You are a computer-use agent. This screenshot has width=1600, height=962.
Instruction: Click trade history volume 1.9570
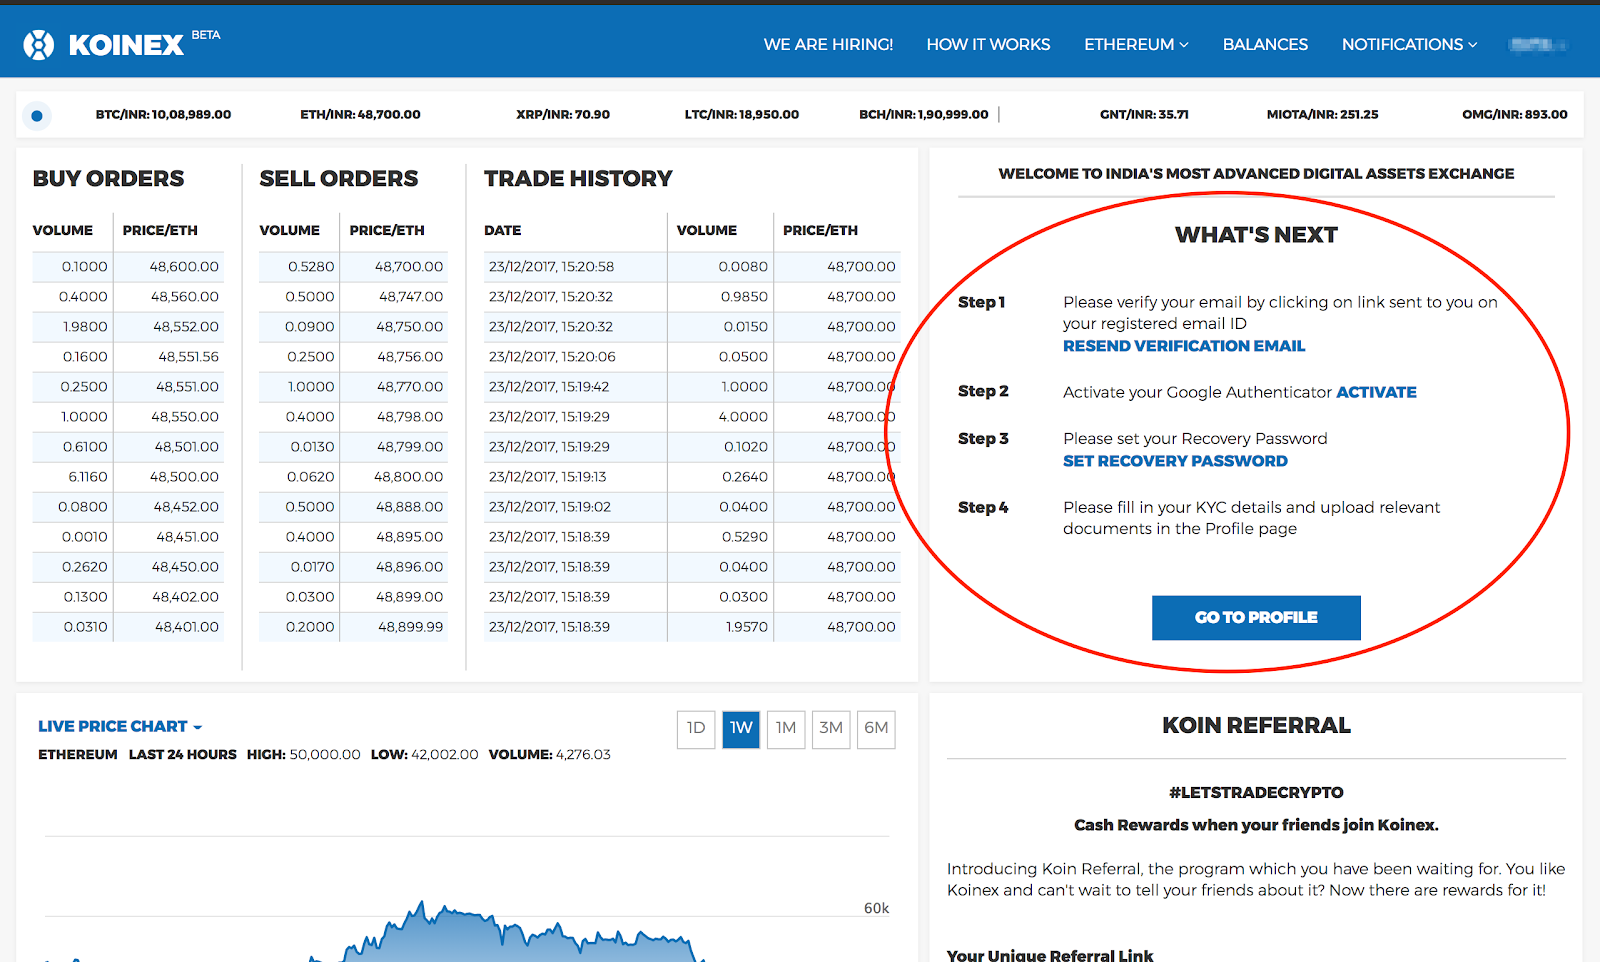coord(747,627)
